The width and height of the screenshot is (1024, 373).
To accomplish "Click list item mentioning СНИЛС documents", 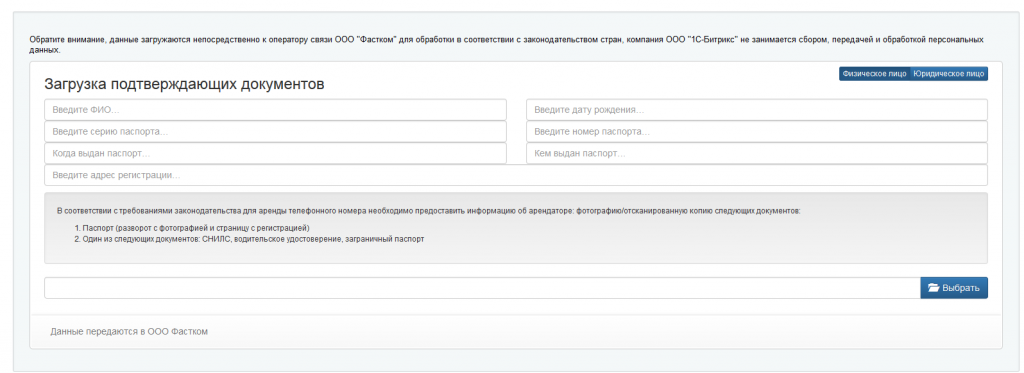I will click(x=249, y=239).
